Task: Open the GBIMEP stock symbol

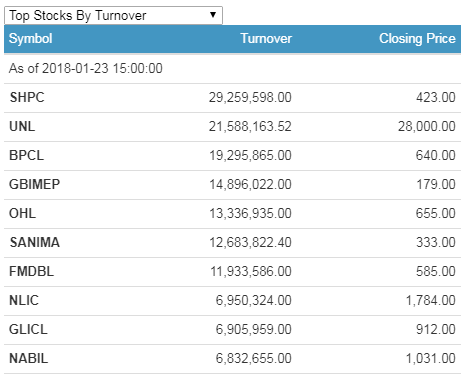Action: (x=35, y=184)
